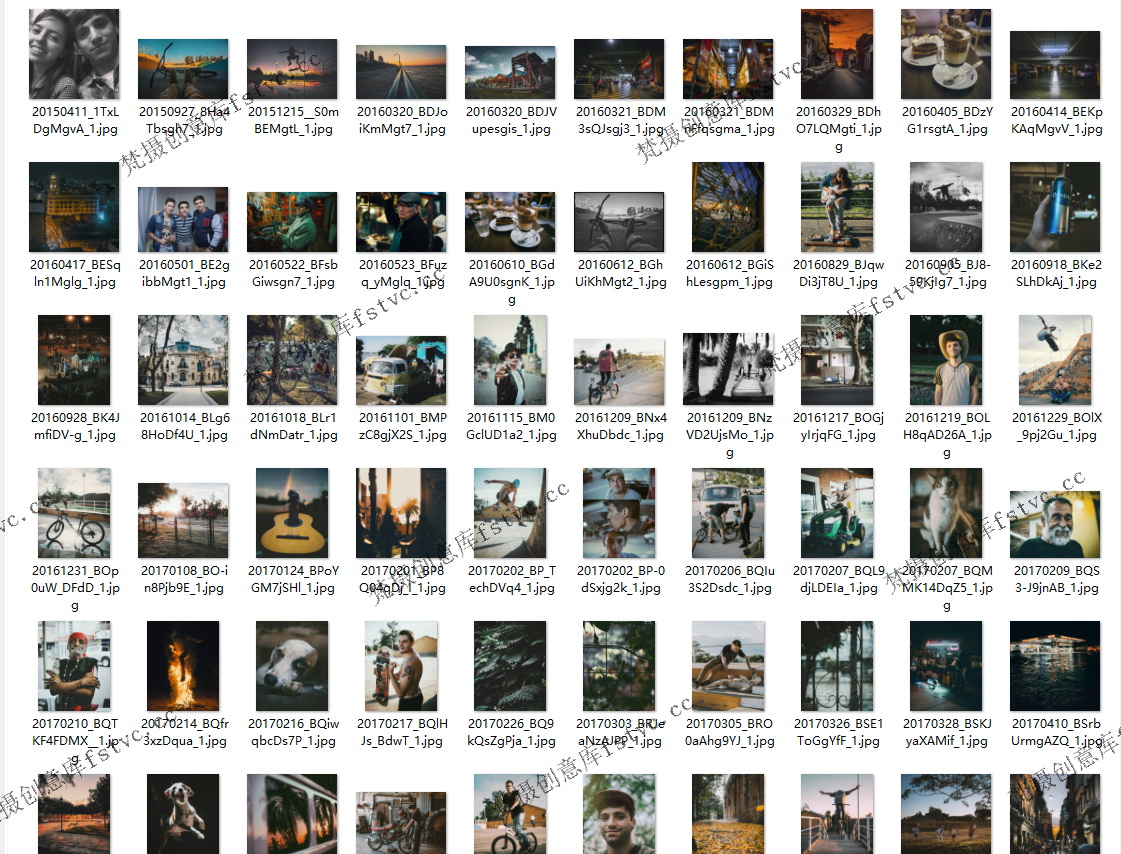
Task: Select the 20170305_BRO0aAhg9YJ_1.jpg thumbnail
Action: point(728,666)
